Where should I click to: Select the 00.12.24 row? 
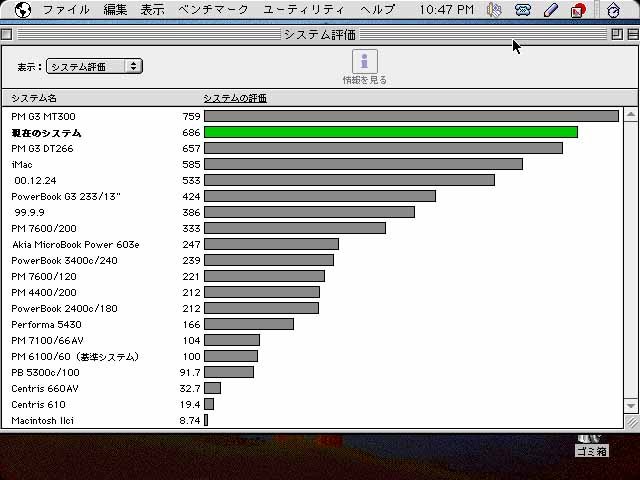pos(312,180)
